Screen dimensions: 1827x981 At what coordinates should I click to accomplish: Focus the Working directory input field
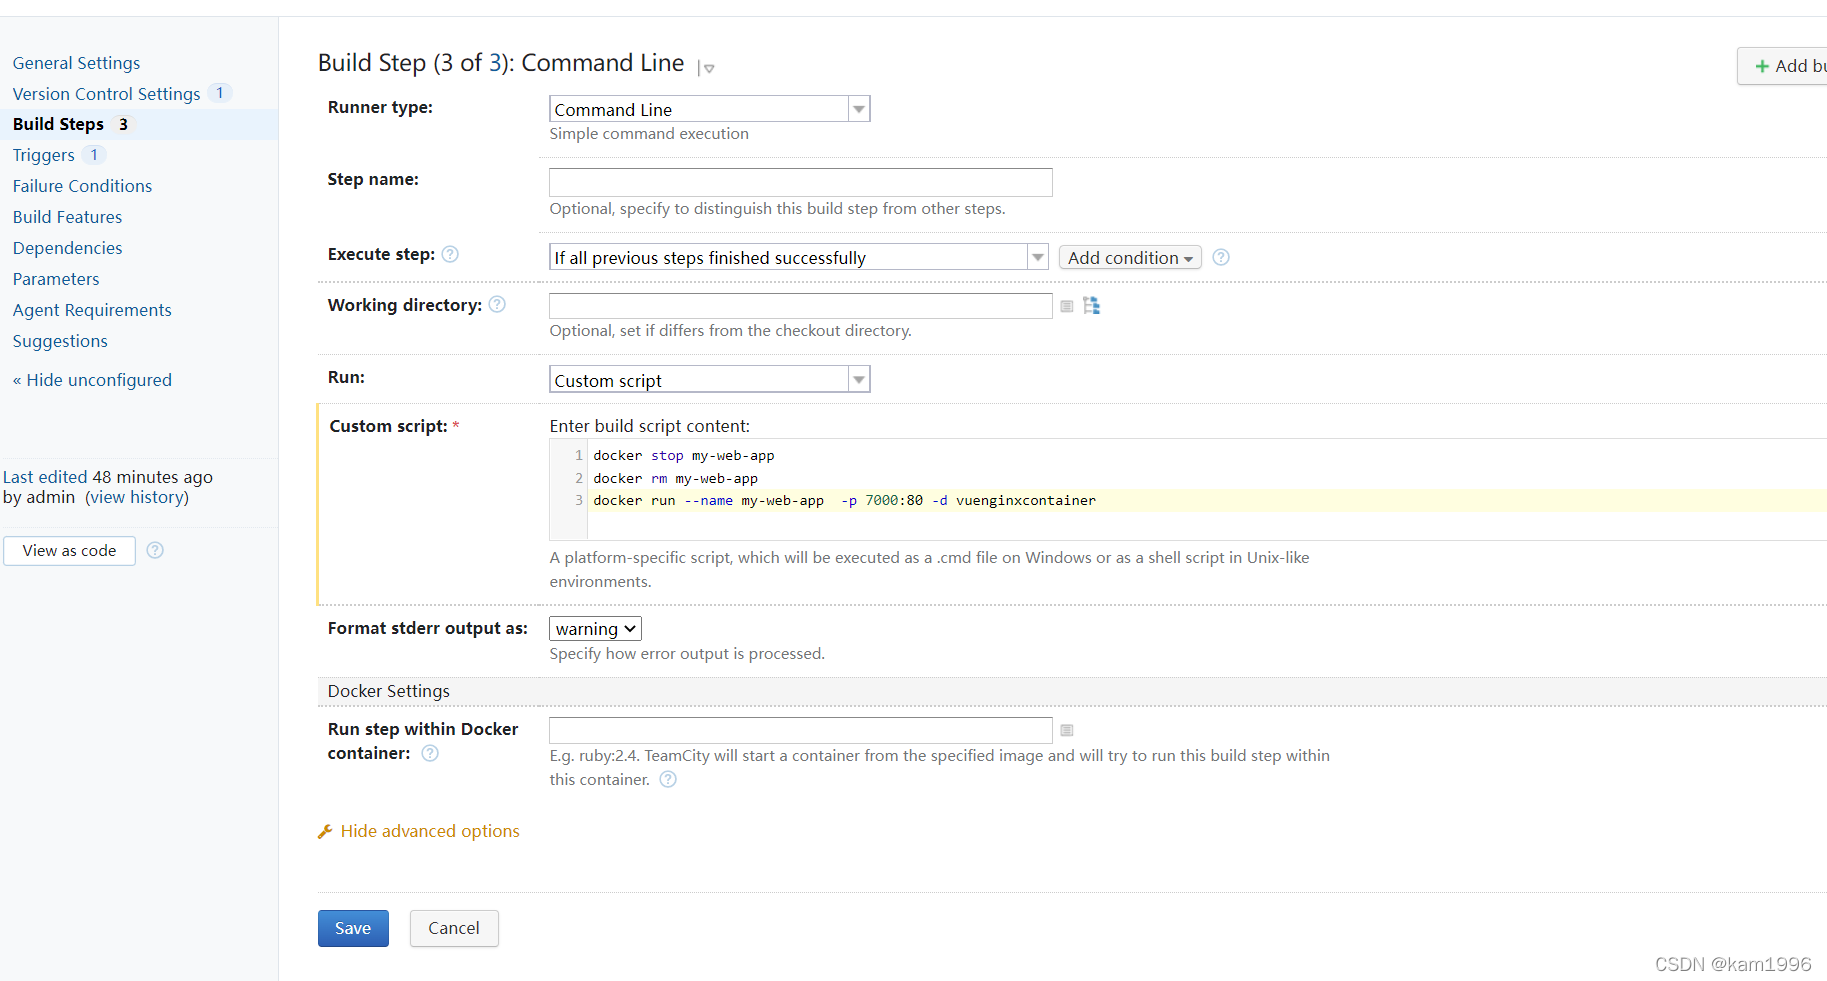(800, 305)
